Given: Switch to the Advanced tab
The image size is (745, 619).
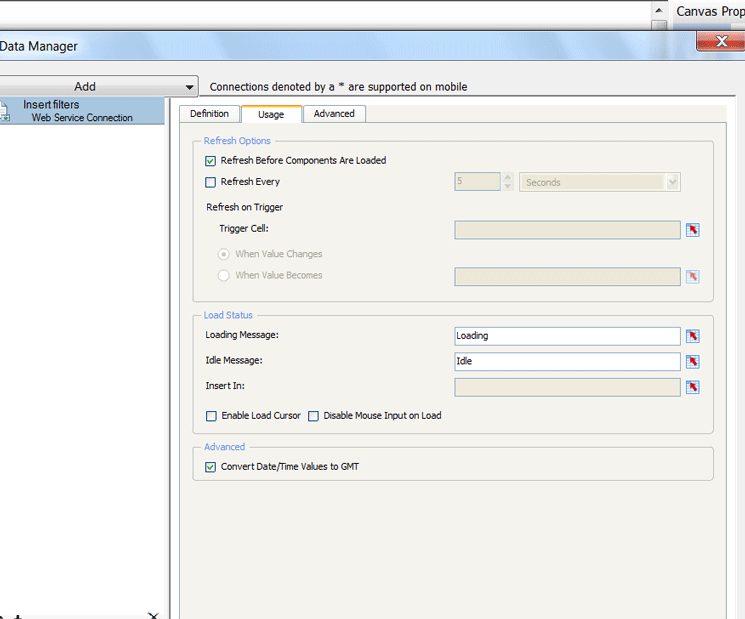Looking at the screenshot, I should coord(334,114).
